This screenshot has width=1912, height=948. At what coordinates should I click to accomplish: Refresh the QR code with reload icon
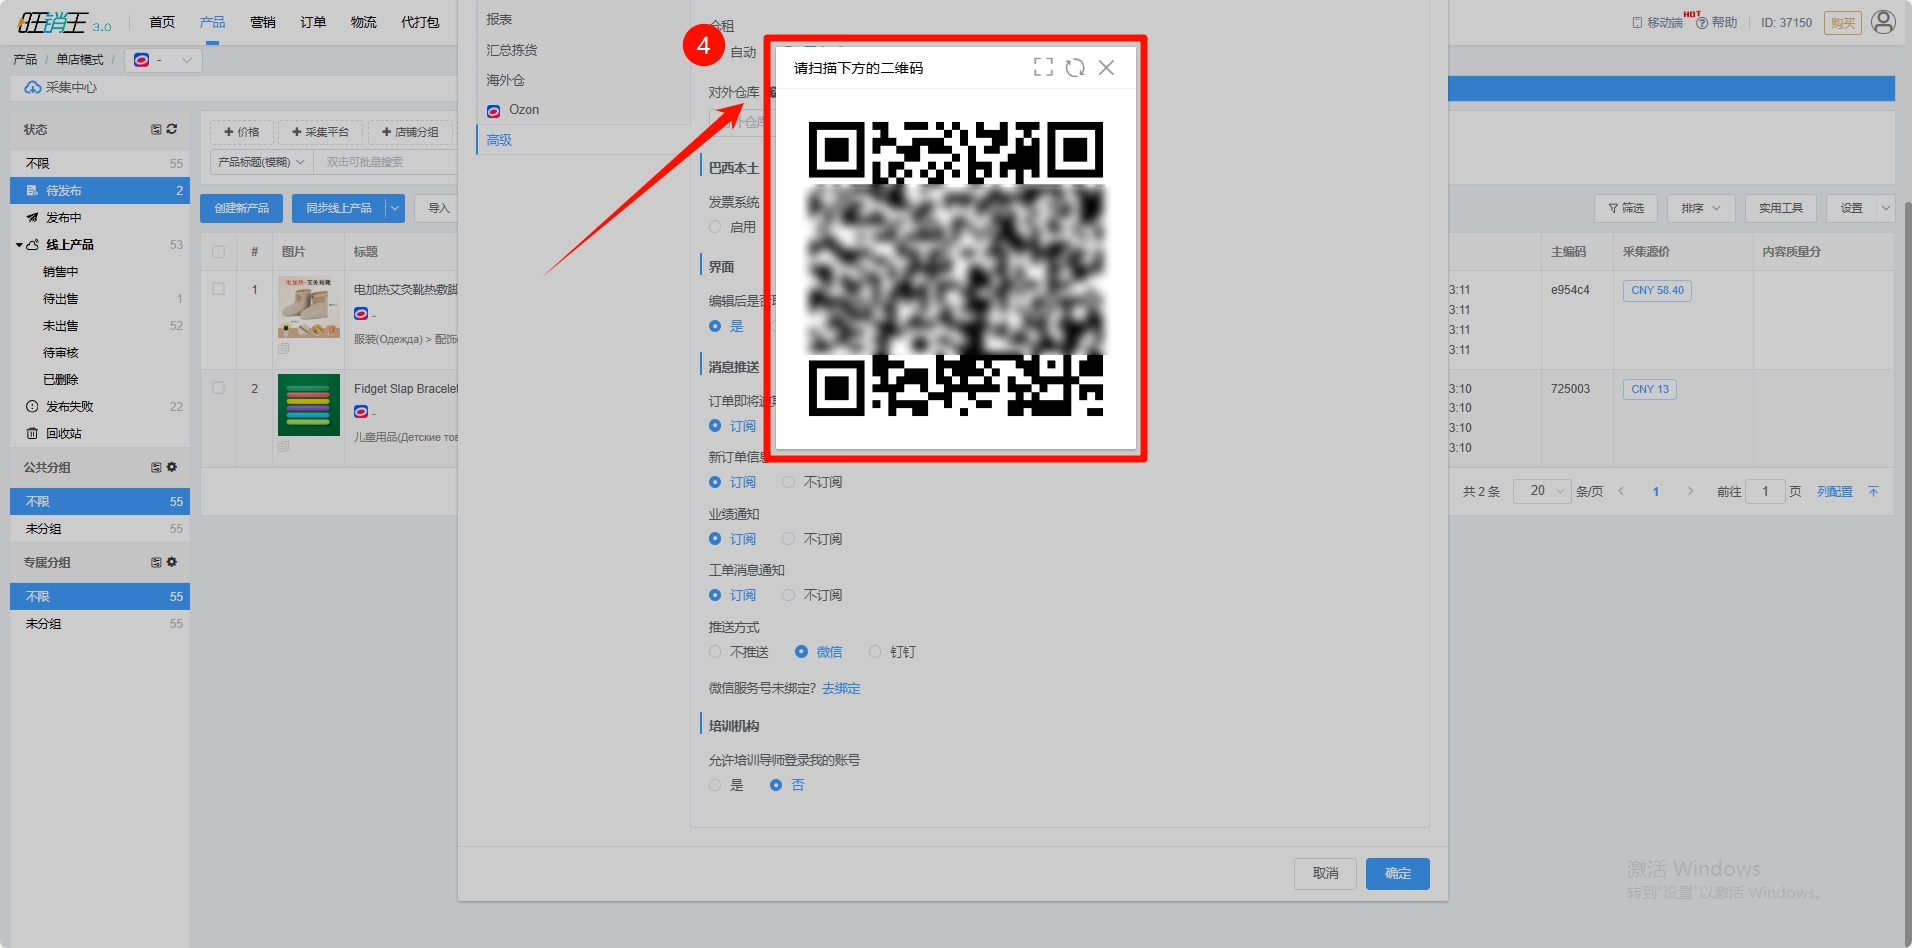pos(1075,67)
